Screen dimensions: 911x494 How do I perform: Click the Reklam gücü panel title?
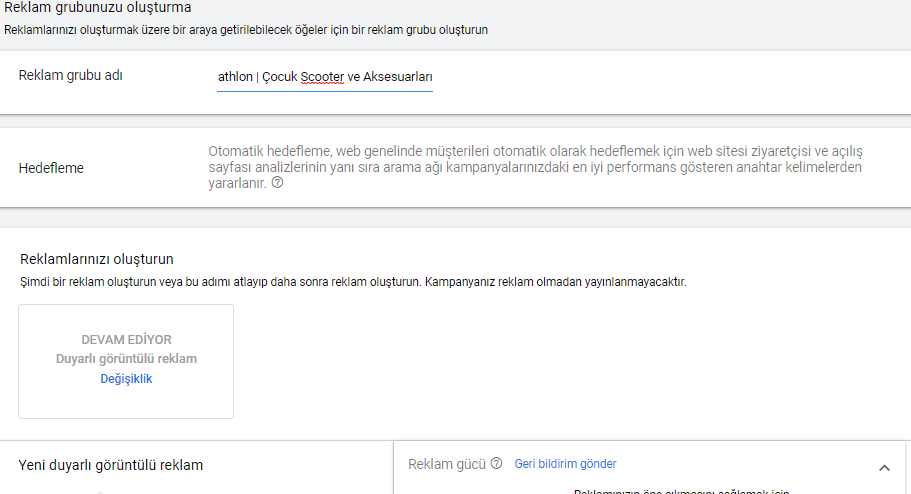point(446,464)
